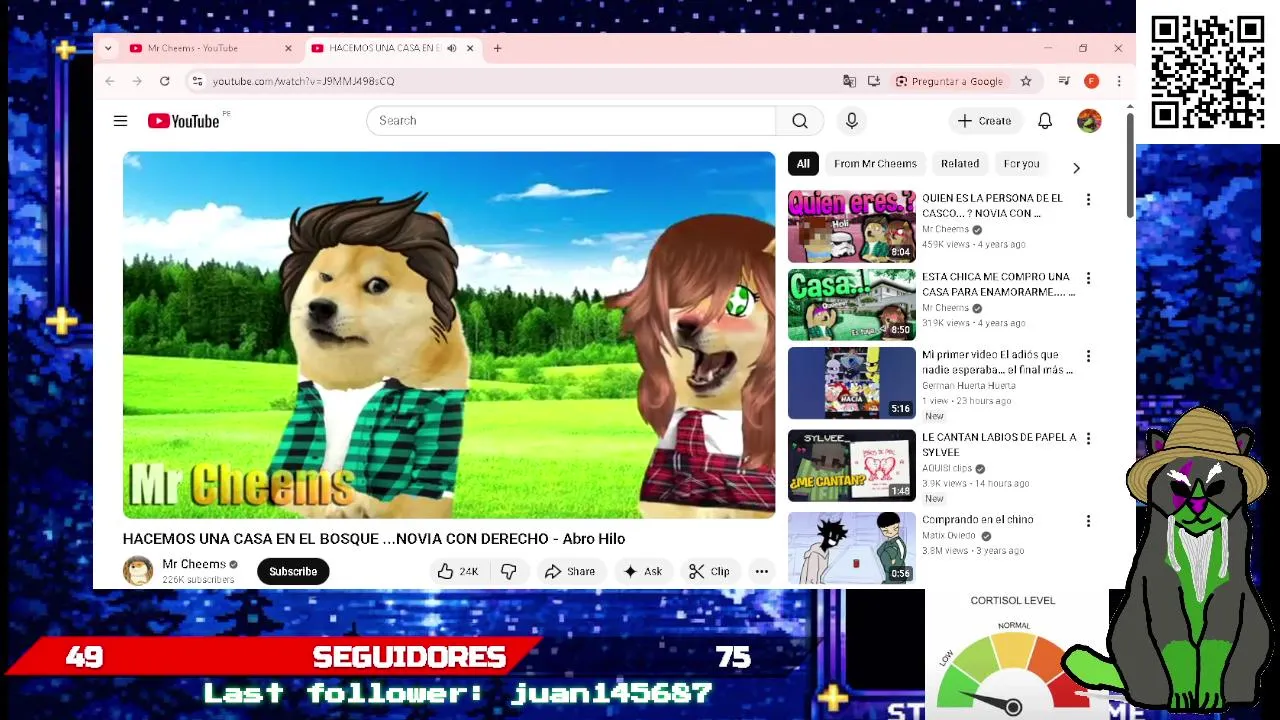Play the Quien eres thumbnail video

851,226
